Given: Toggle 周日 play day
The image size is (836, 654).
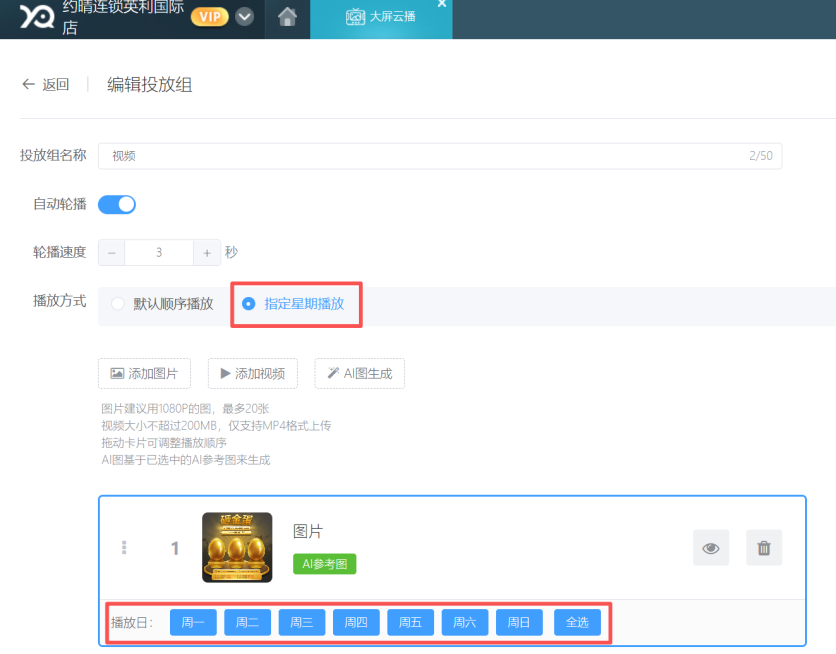Looking at the screenshot, I should point(519,622).
